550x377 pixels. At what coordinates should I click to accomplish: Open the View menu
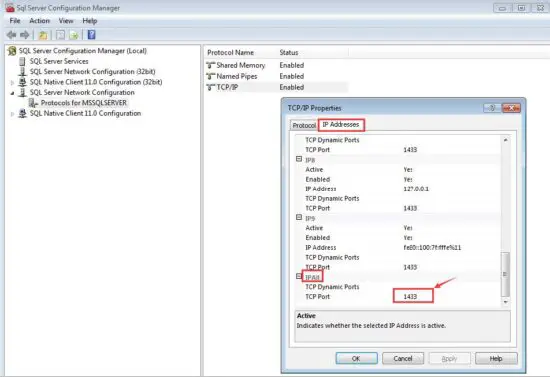pyautogui.click(x=66, y=21)
